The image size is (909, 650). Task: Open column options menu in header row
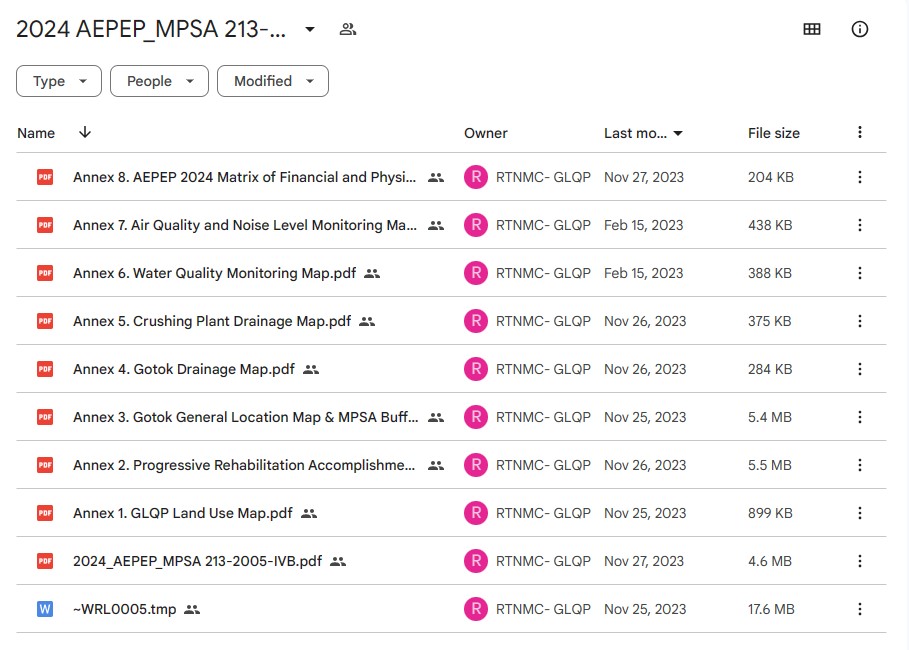click(x=859, y=132)
